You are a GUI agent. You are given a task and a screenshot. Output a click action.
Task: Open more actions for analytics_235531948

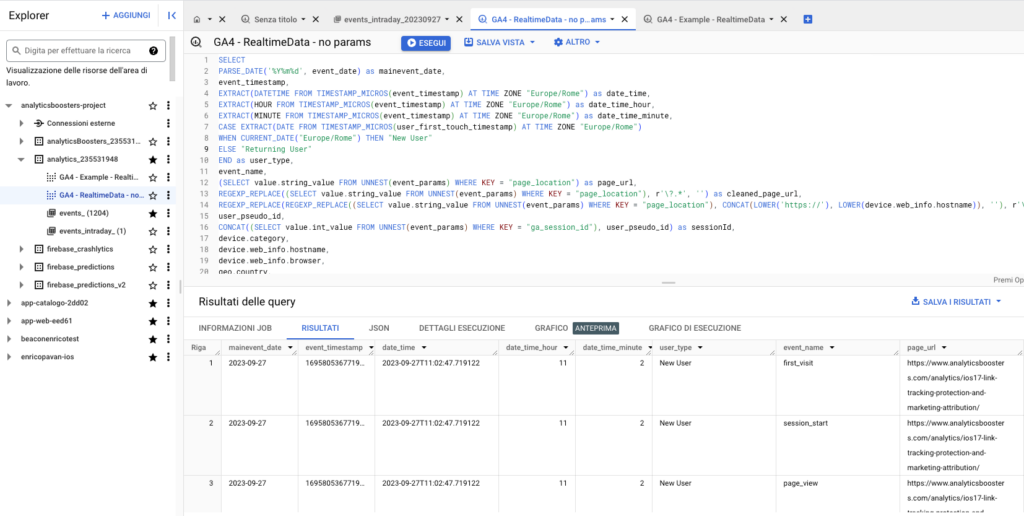click(x=168, y=159)
